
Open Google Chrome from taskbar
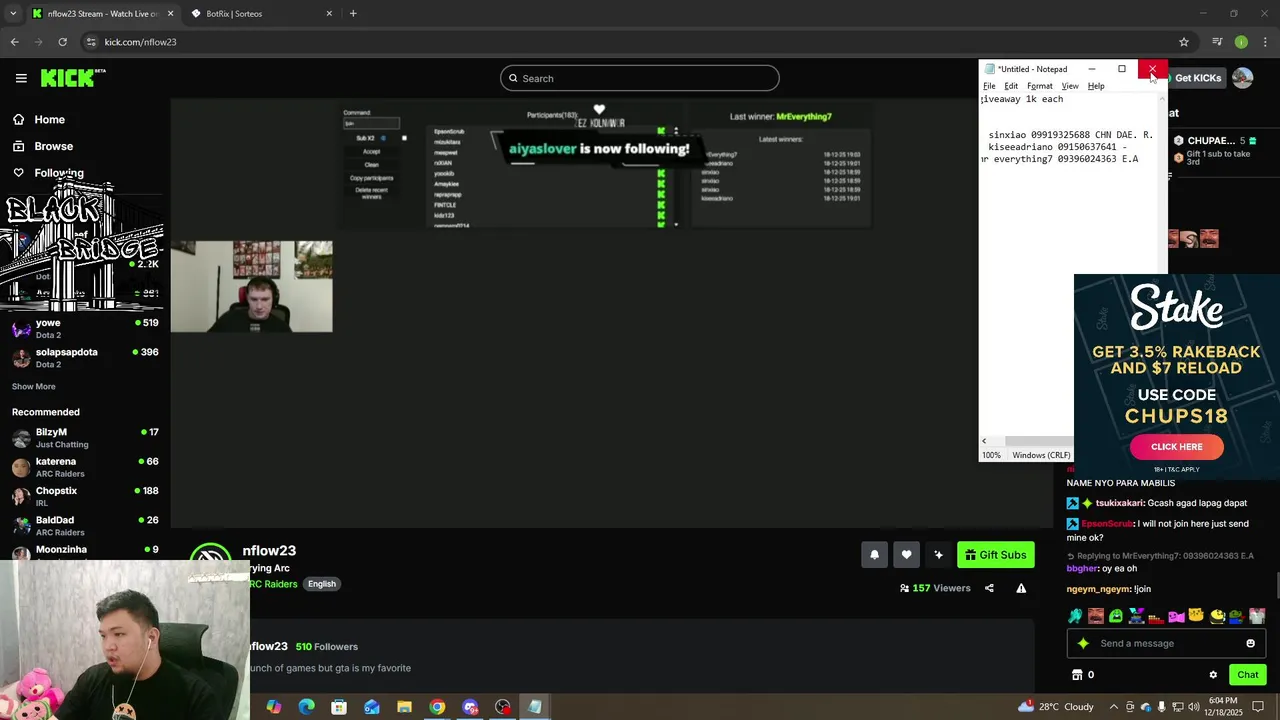tap(437, 707)
